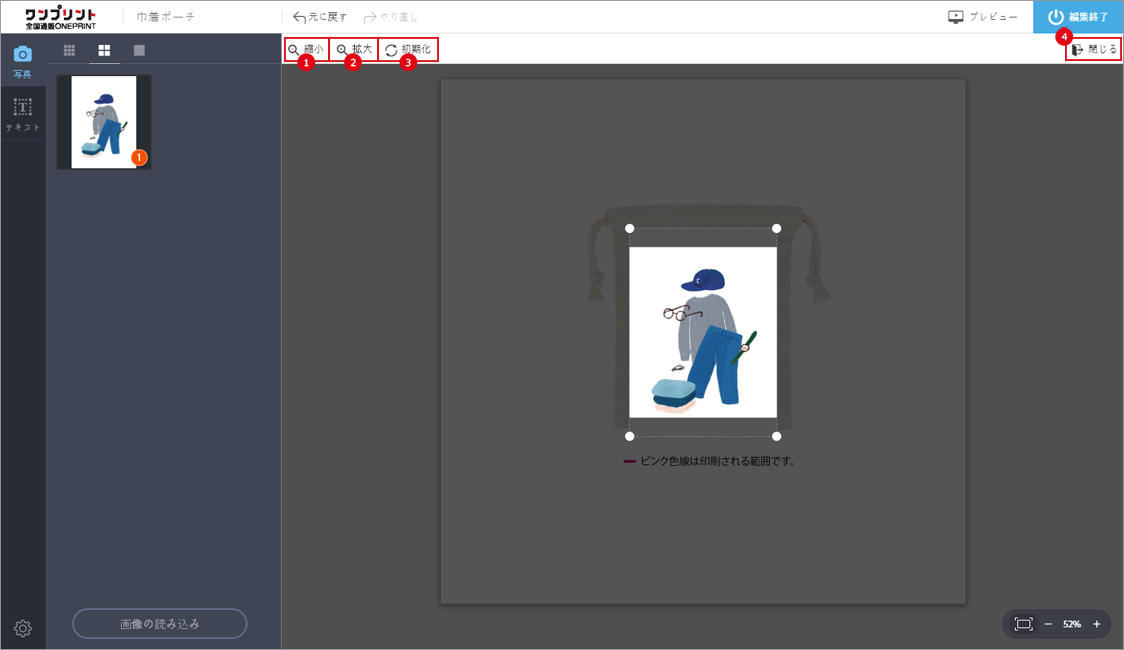The image size is (1124, 650).
Task: Reset image with 初期化 button
Action: click(408, 49)
